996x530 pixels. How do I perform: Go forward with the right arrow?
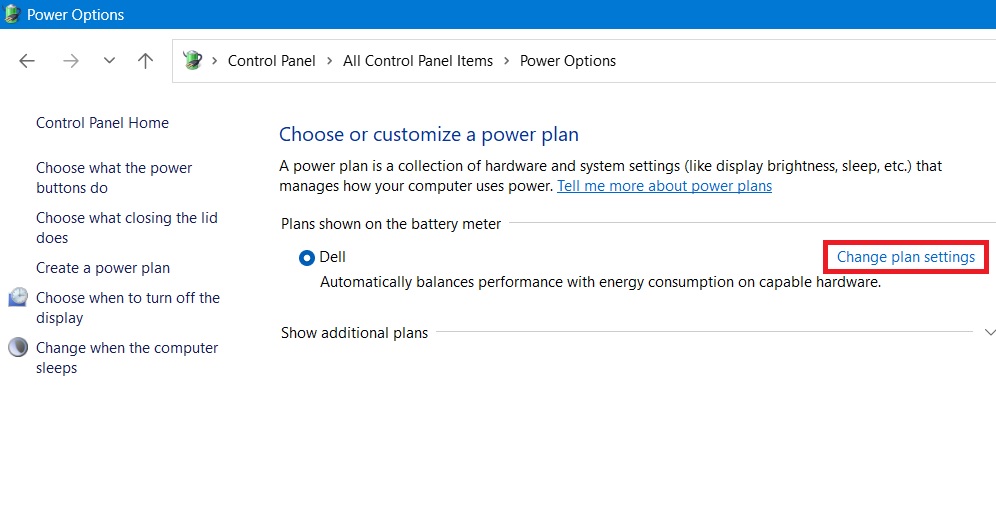click(71, 61)
